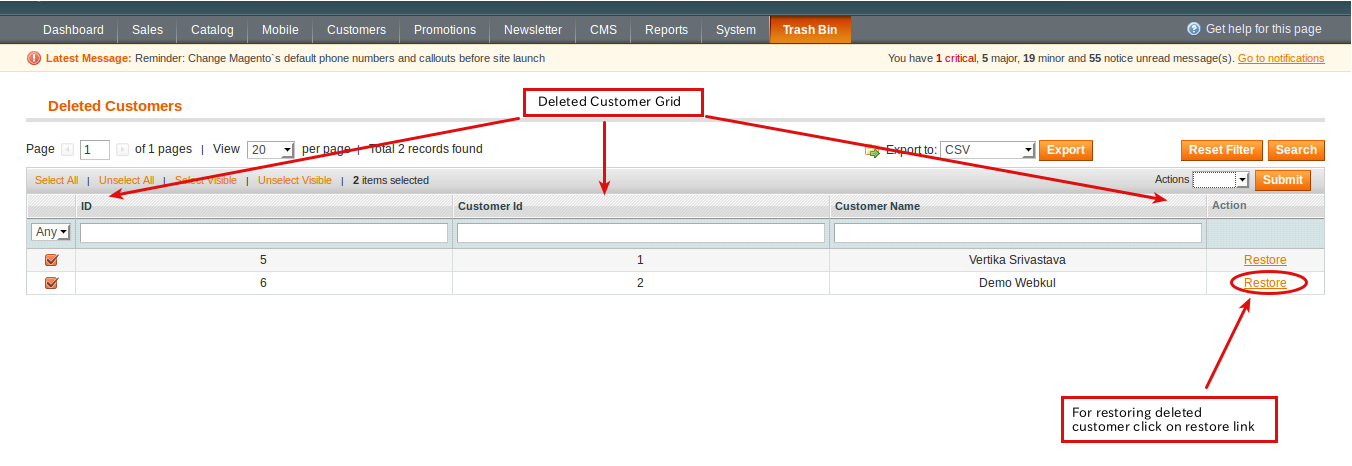Screen dimensions: 1352x466
Task: Click the Select All link
Action: (x=56, y=181)
